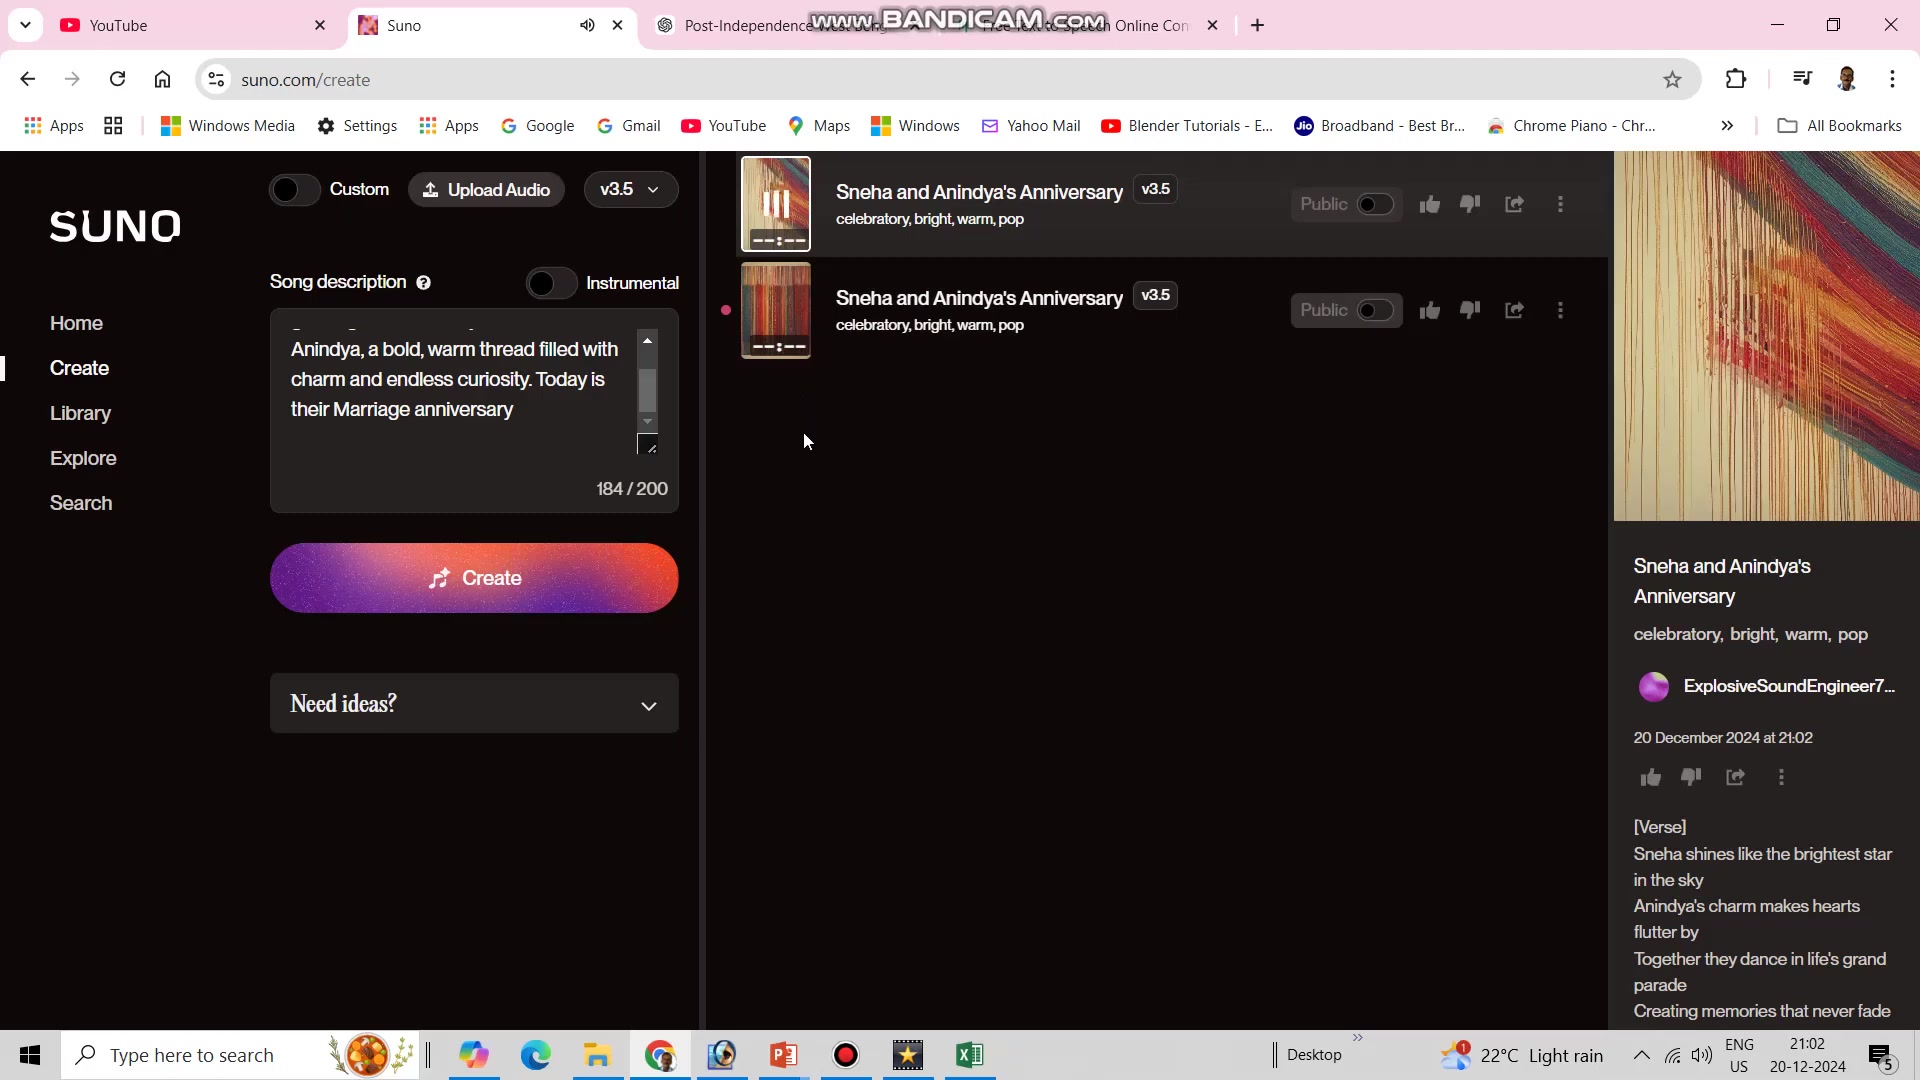Open Chrome media controls icon
Screen dimensions: 1920x1080
[1802, 79]
